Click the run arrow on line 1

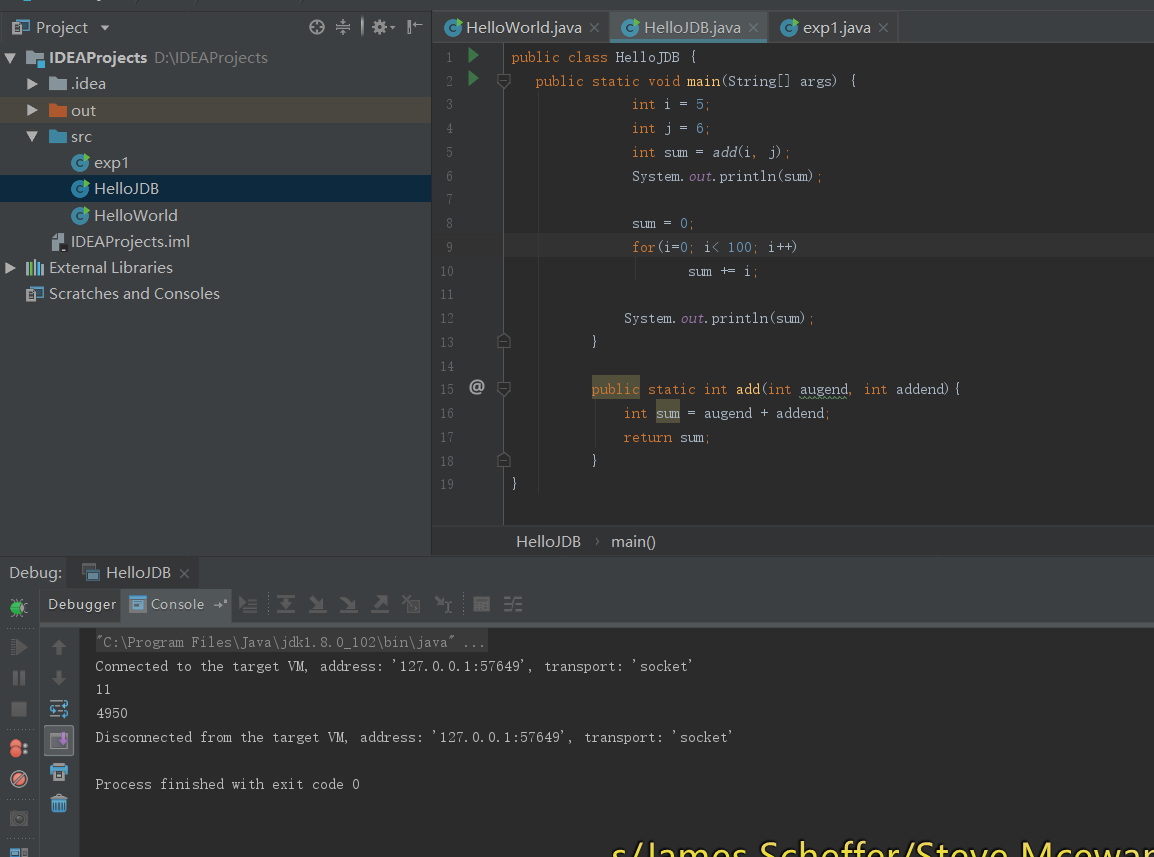coord(473,56)
